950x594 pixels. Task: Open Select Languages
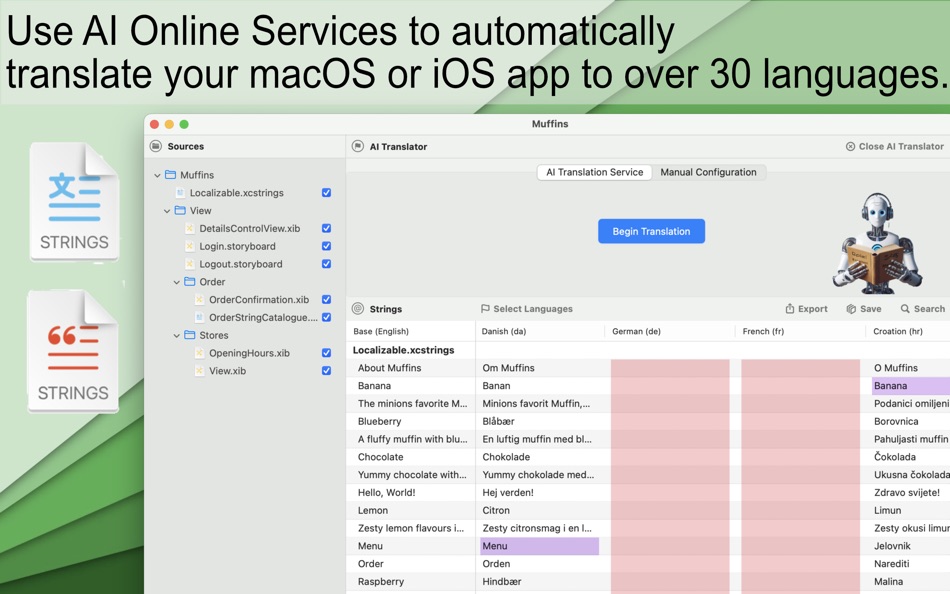[x=526, y=309]
